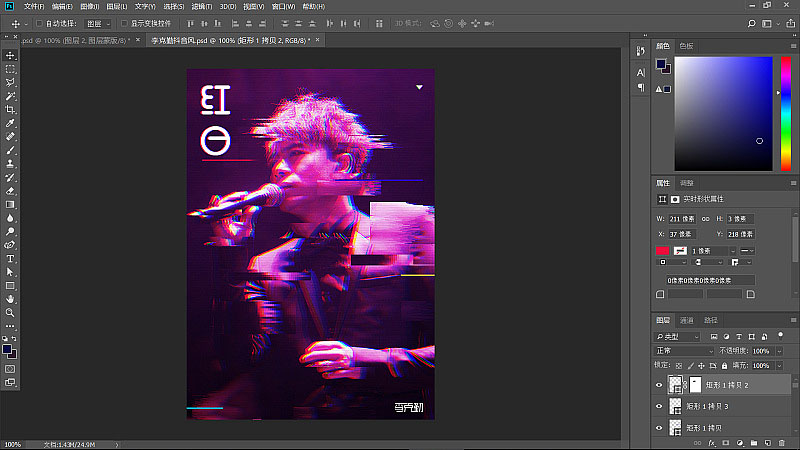
Task: Select the Eraser tool
Action: [10, 191]
